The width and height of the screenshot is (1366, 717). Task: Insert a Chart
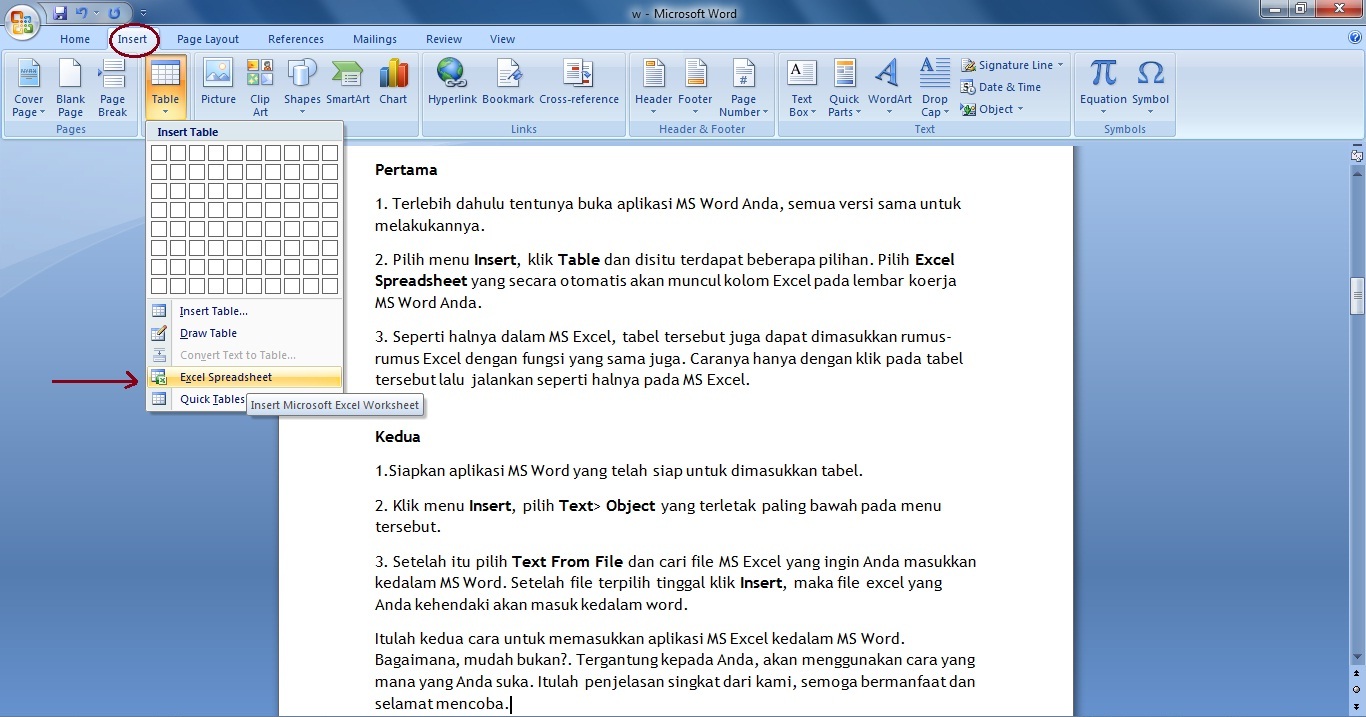(393, 85)
